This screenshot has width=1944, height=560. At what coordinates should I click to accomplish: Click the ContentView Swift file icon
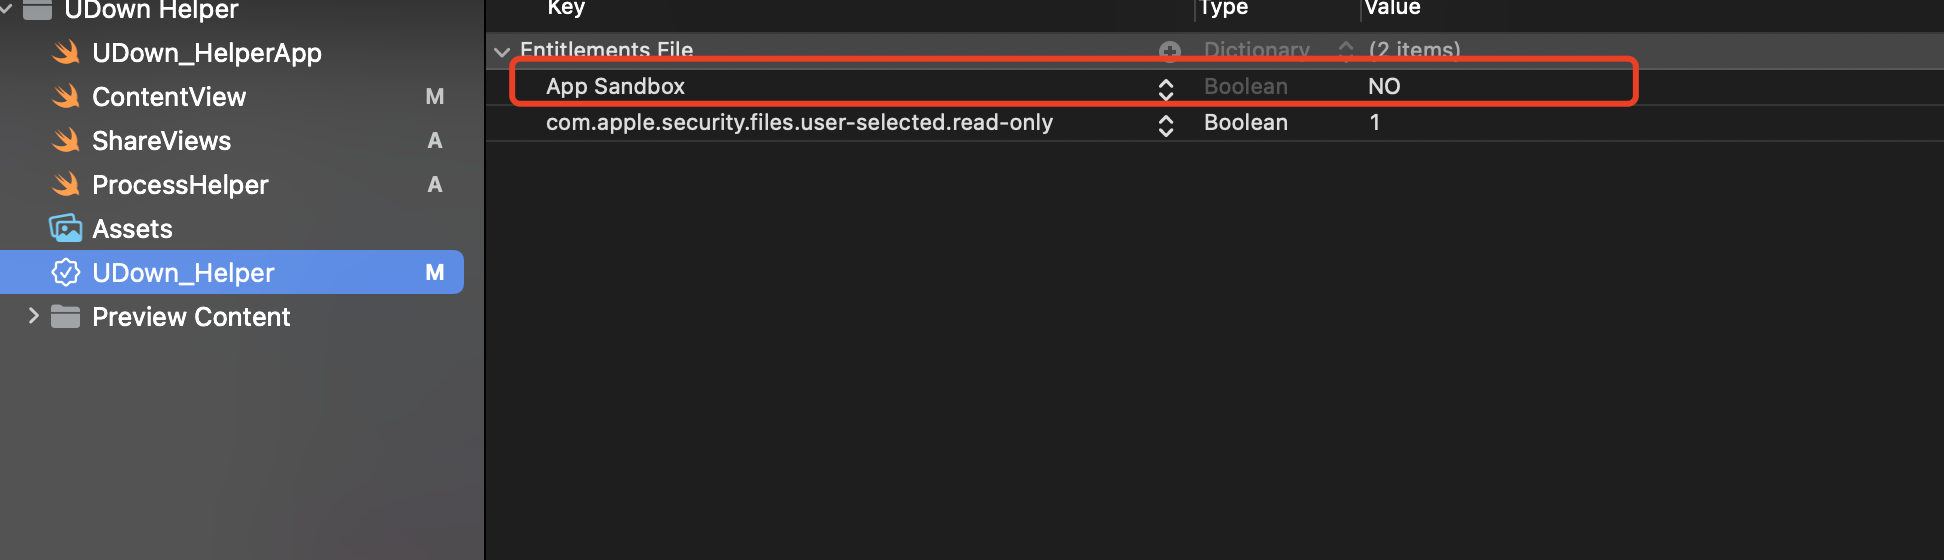[x=66, y=97]
